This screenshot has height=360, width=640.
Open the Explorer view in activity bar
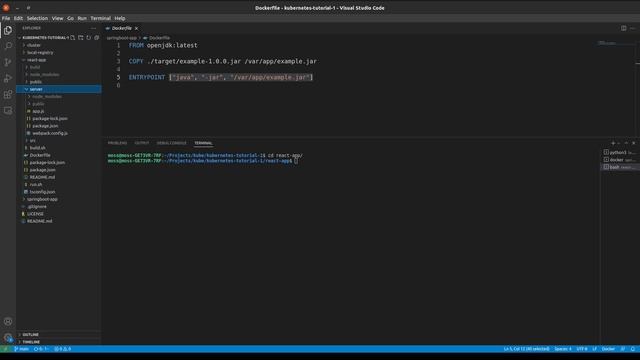tap(8, 30)
